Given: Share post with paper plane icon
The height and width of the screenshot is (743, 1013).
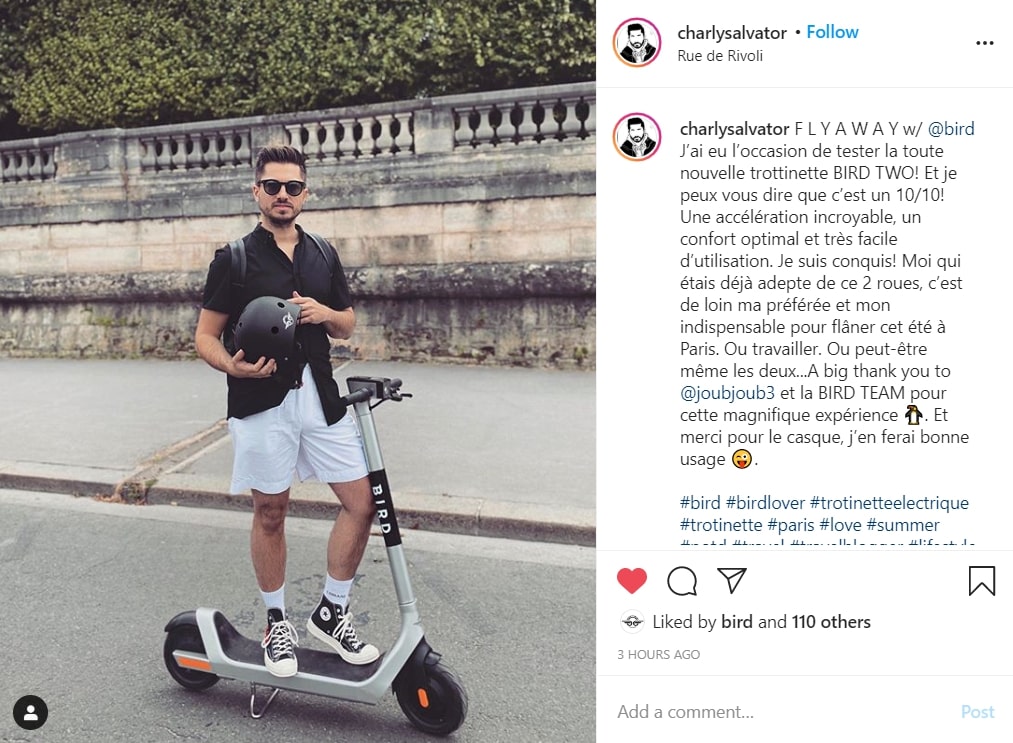Looking at the screenshot, I should click(732, 580).
